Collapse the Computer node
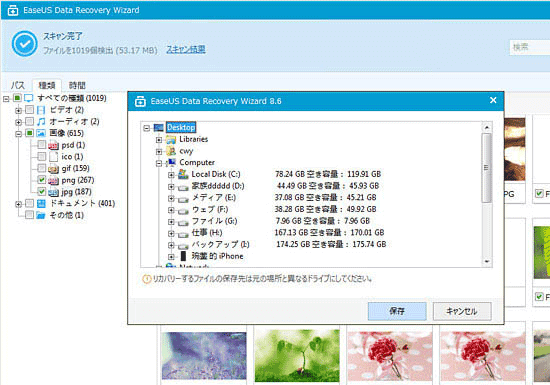Screen dimensions: 550x385 (x=159, y=163)
